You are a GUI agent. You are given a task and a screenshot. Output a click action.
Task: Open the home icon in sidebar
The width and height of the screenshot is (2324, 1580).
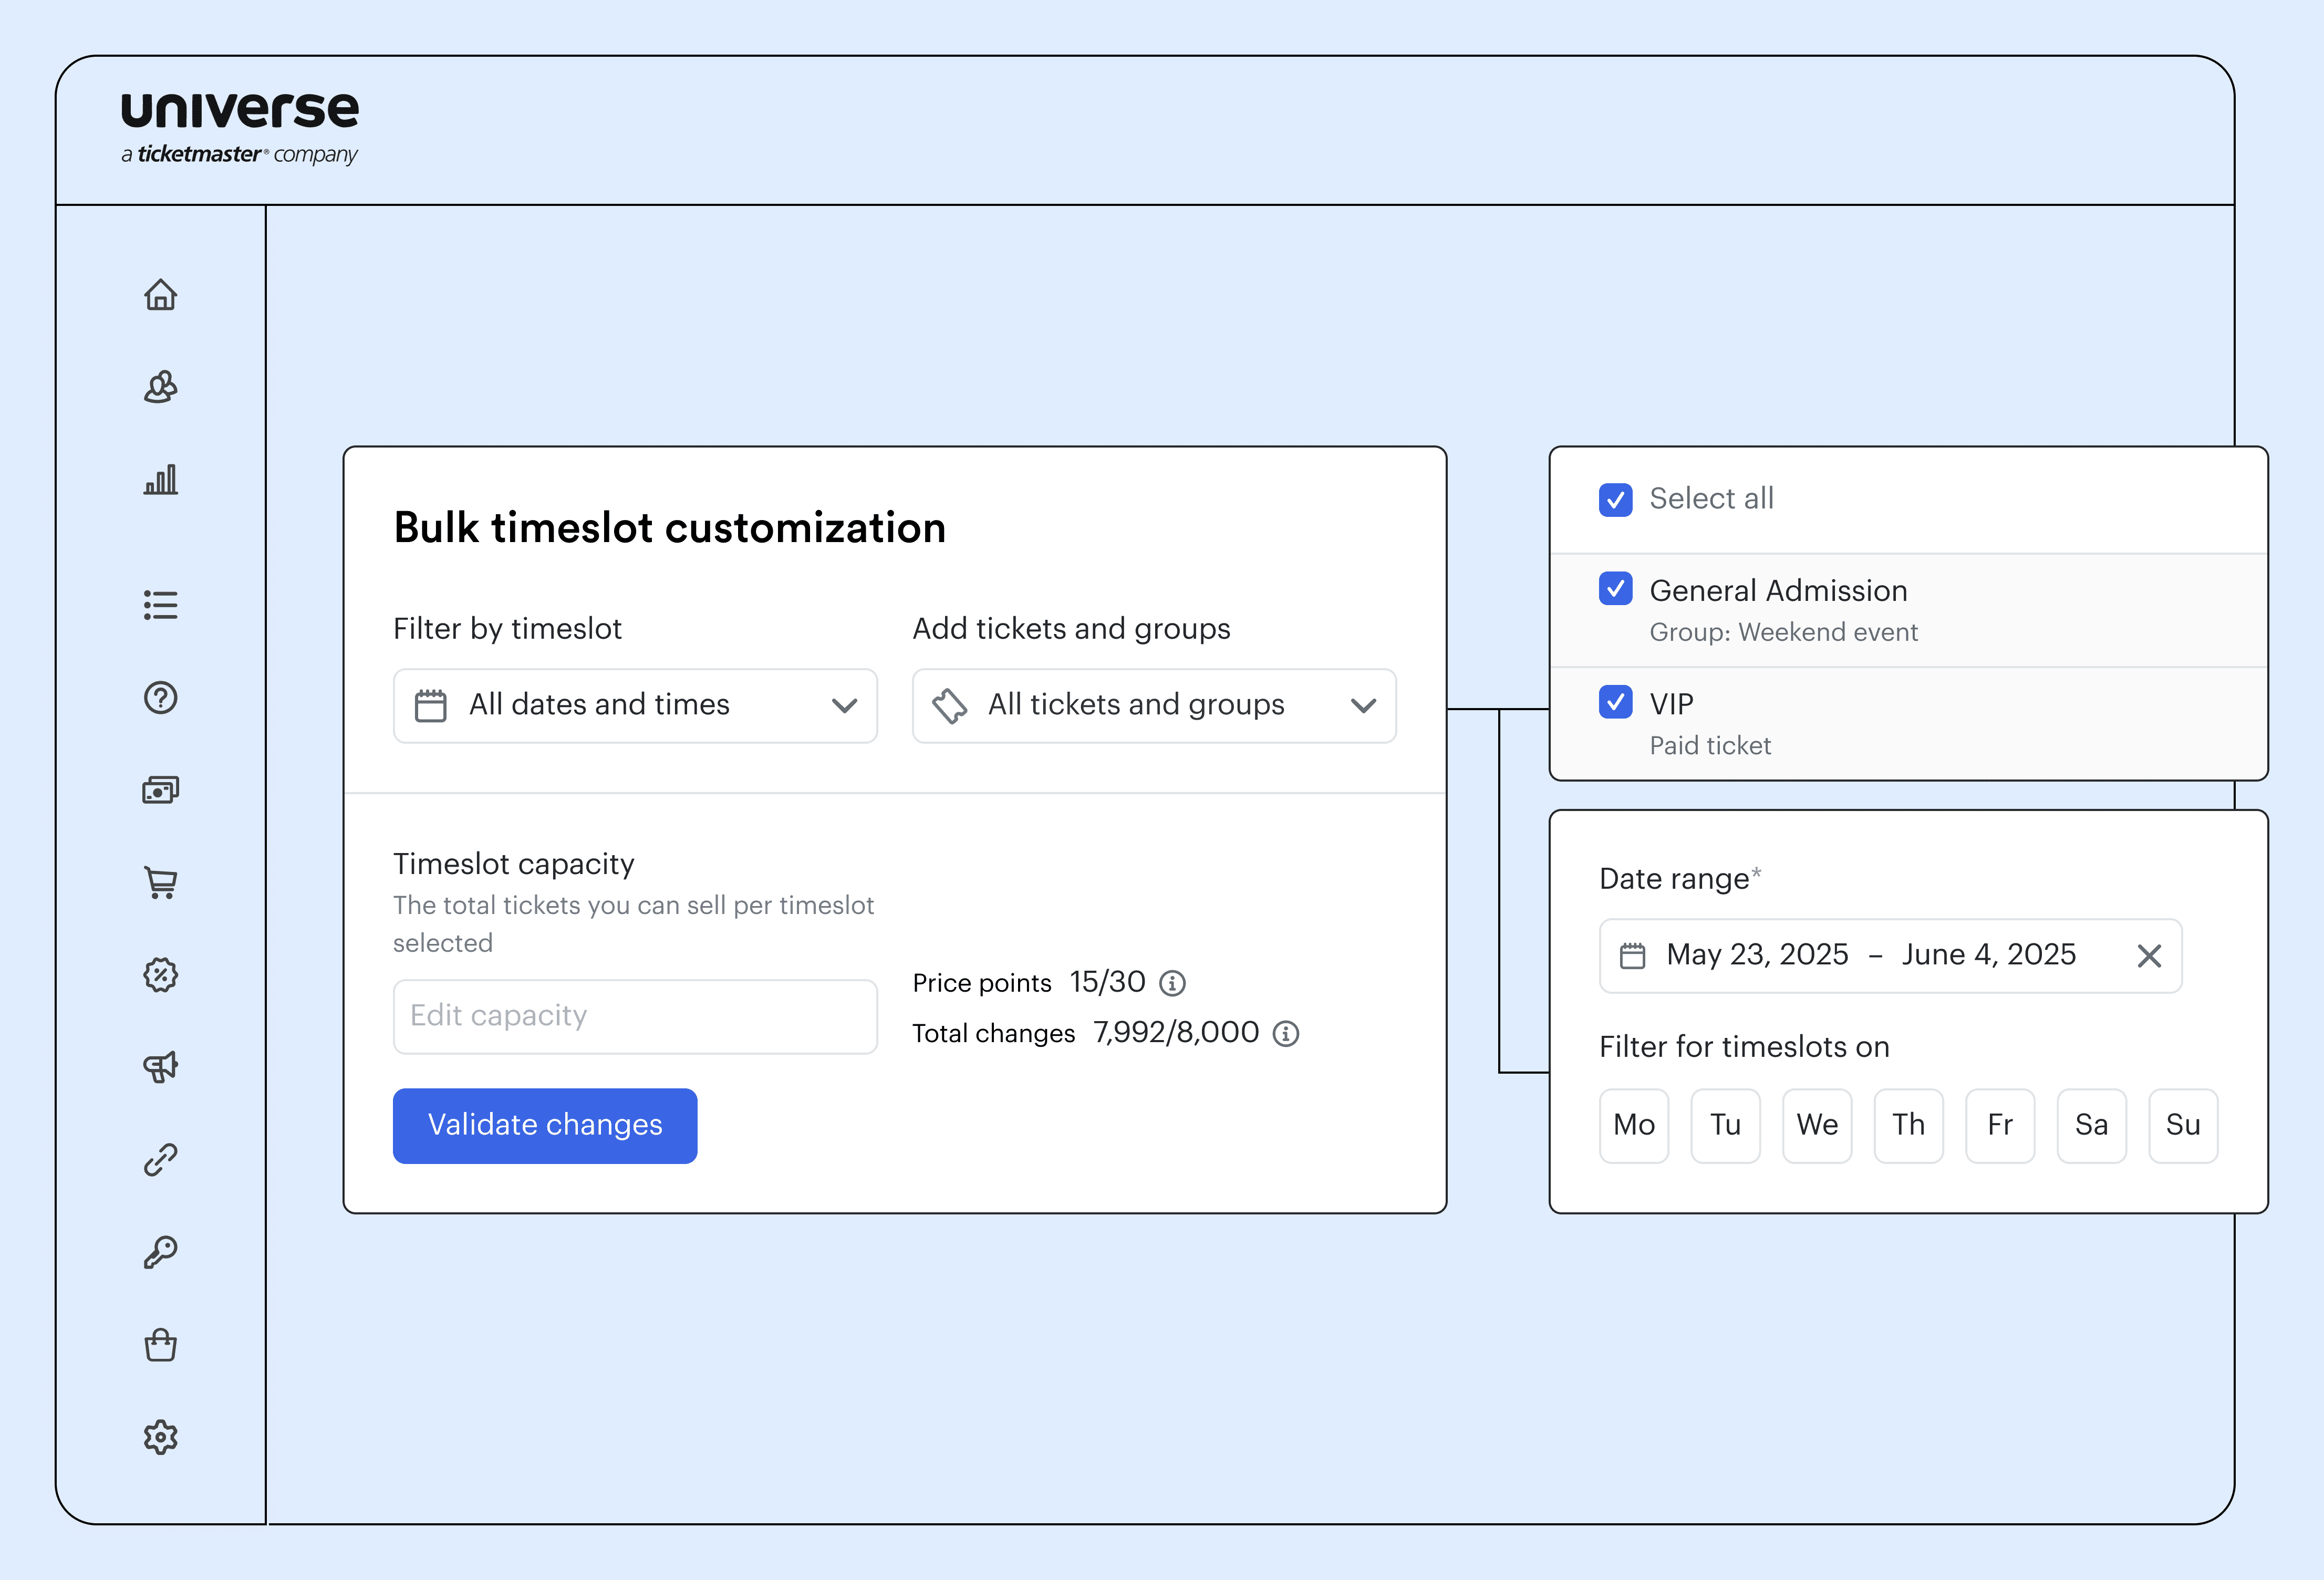160,295
